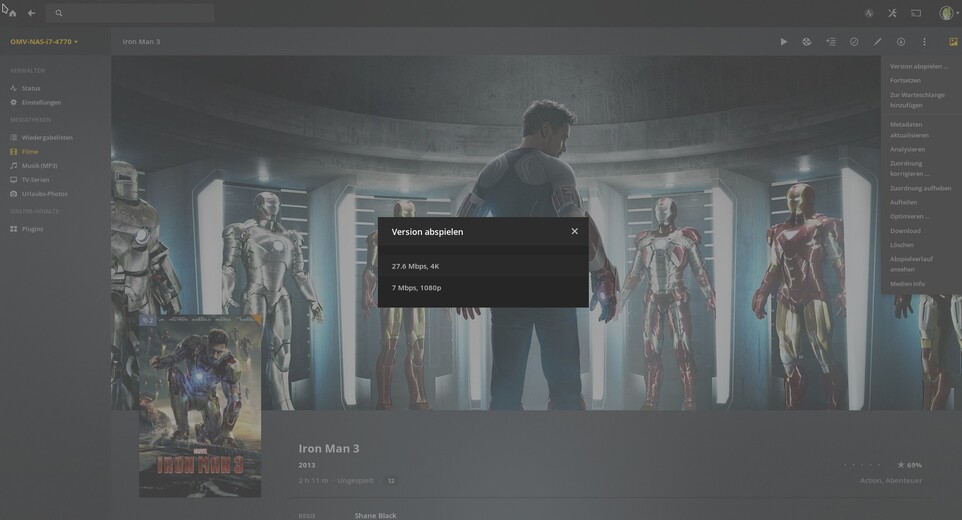Expand the OMV-NAS-i7-4770 server dropdown

44,42
